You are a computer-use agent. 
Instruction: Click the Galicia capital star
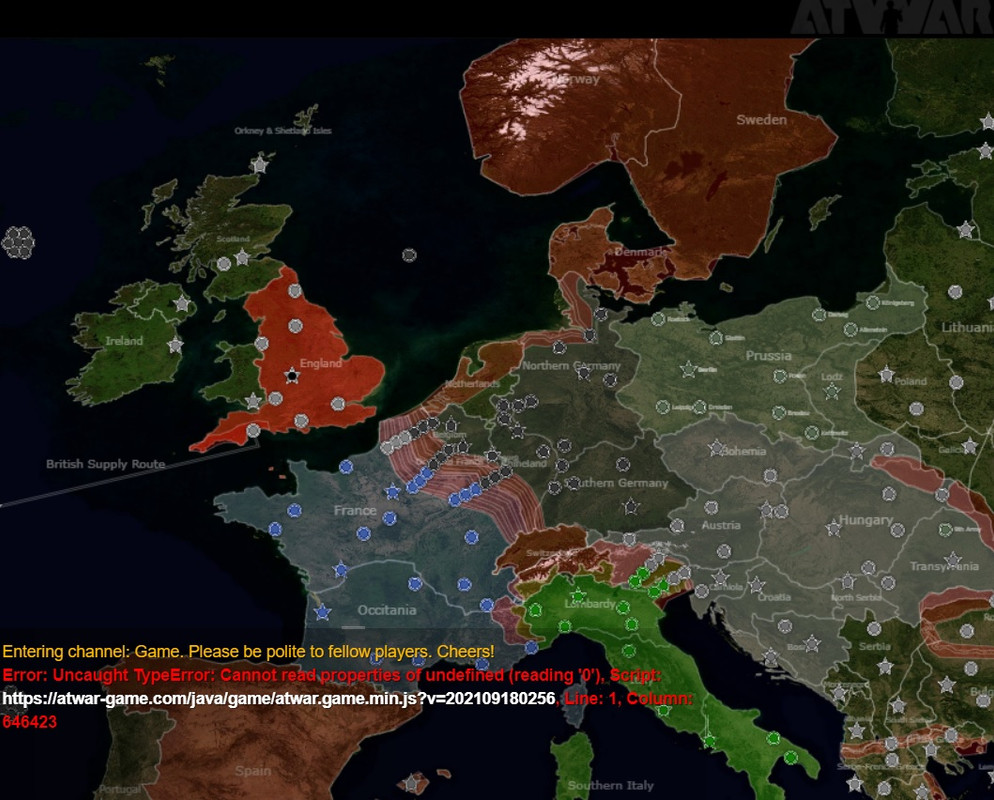969,446
